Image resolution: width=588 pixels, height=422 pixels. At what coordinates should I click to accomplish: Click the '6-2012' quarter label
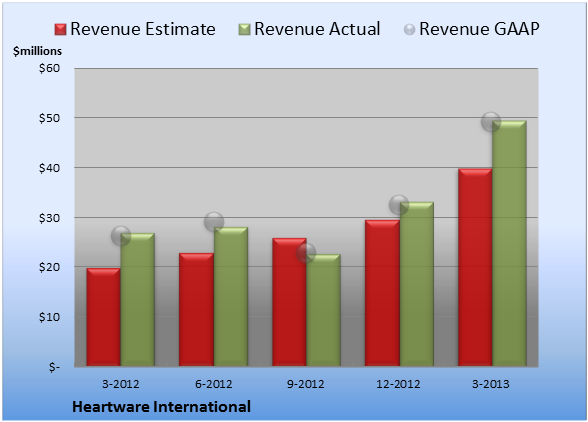pyautogui.click(x=214, y=384)
